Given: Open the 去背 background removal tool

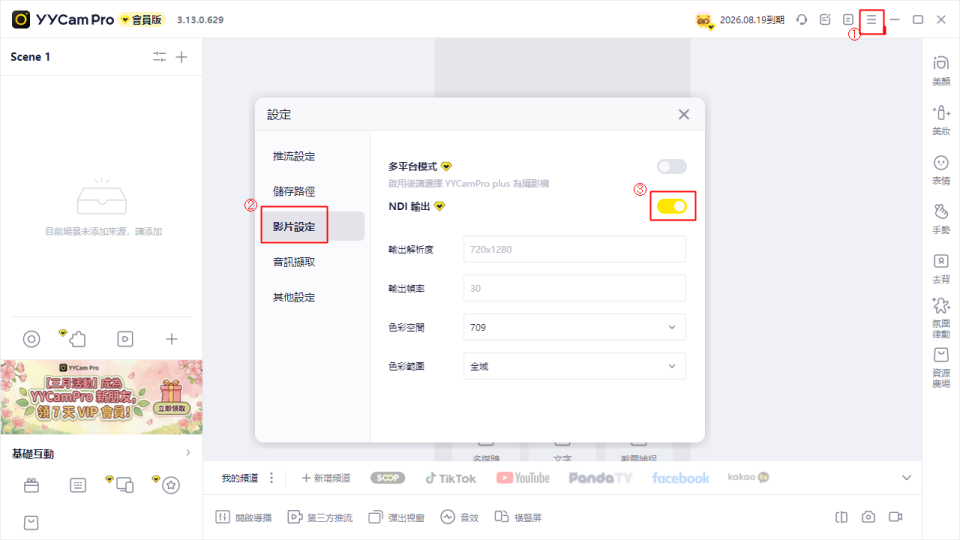Looking at the screenshot, I should tap(940, 267).
